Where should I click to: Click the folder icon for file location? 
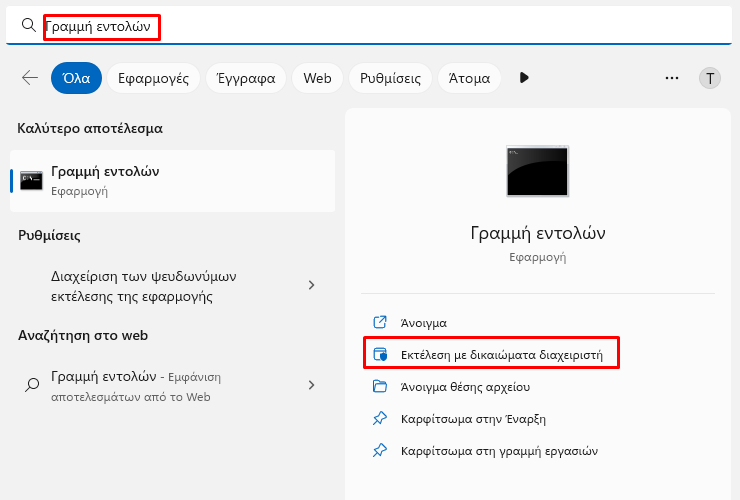click(380, 386)
